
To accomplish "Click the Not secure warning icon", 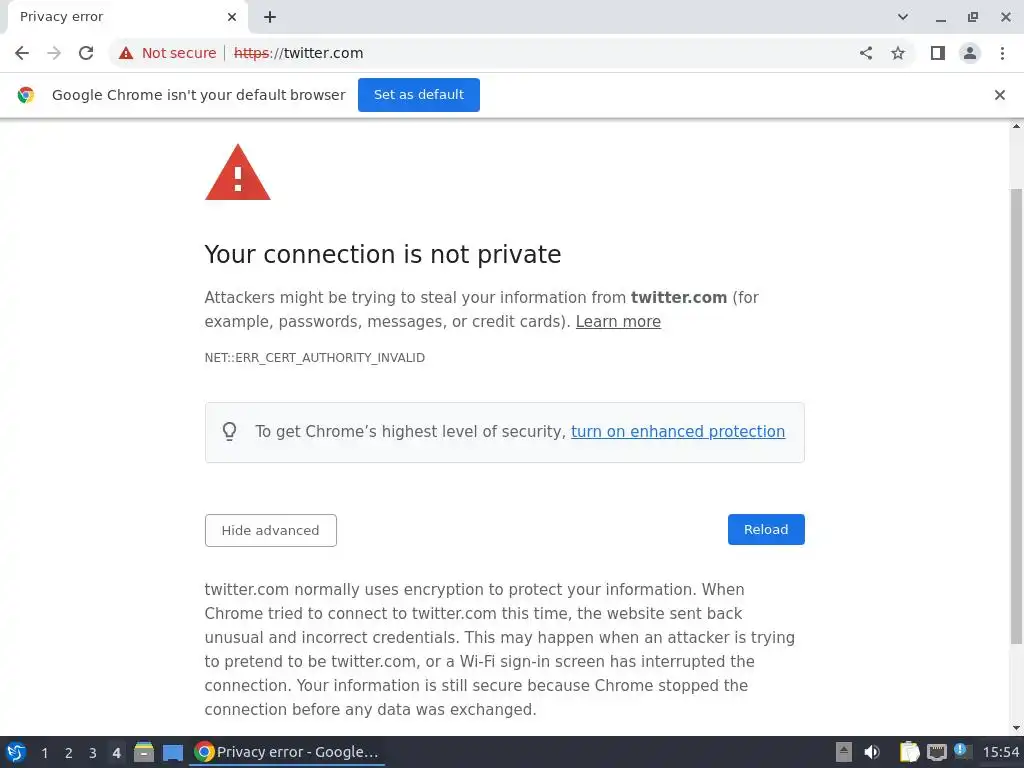I will pyautogui.click(x=126, y=53).
